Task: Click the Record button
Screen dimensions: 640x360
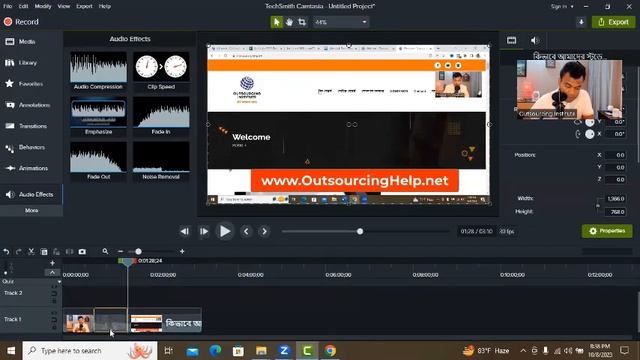Action: click(x=21, y=22)
